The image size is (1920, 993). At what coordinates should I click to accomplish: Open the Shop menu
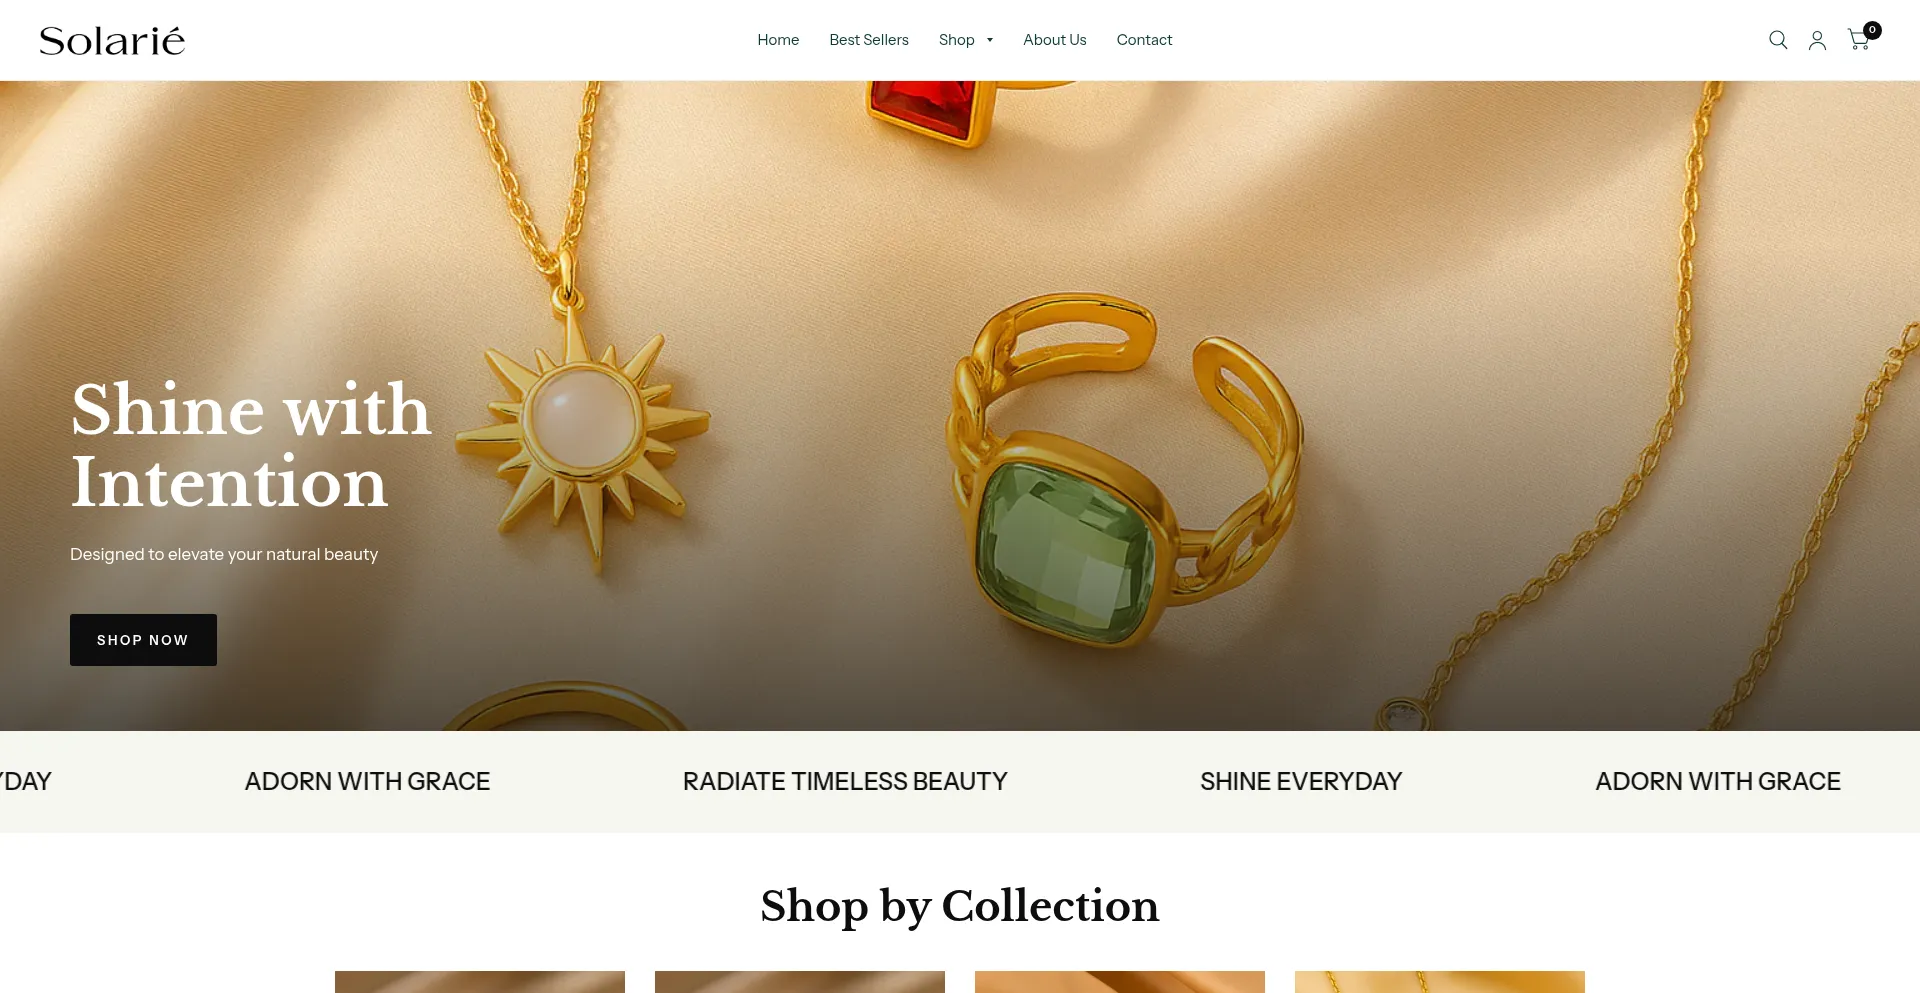956,40
